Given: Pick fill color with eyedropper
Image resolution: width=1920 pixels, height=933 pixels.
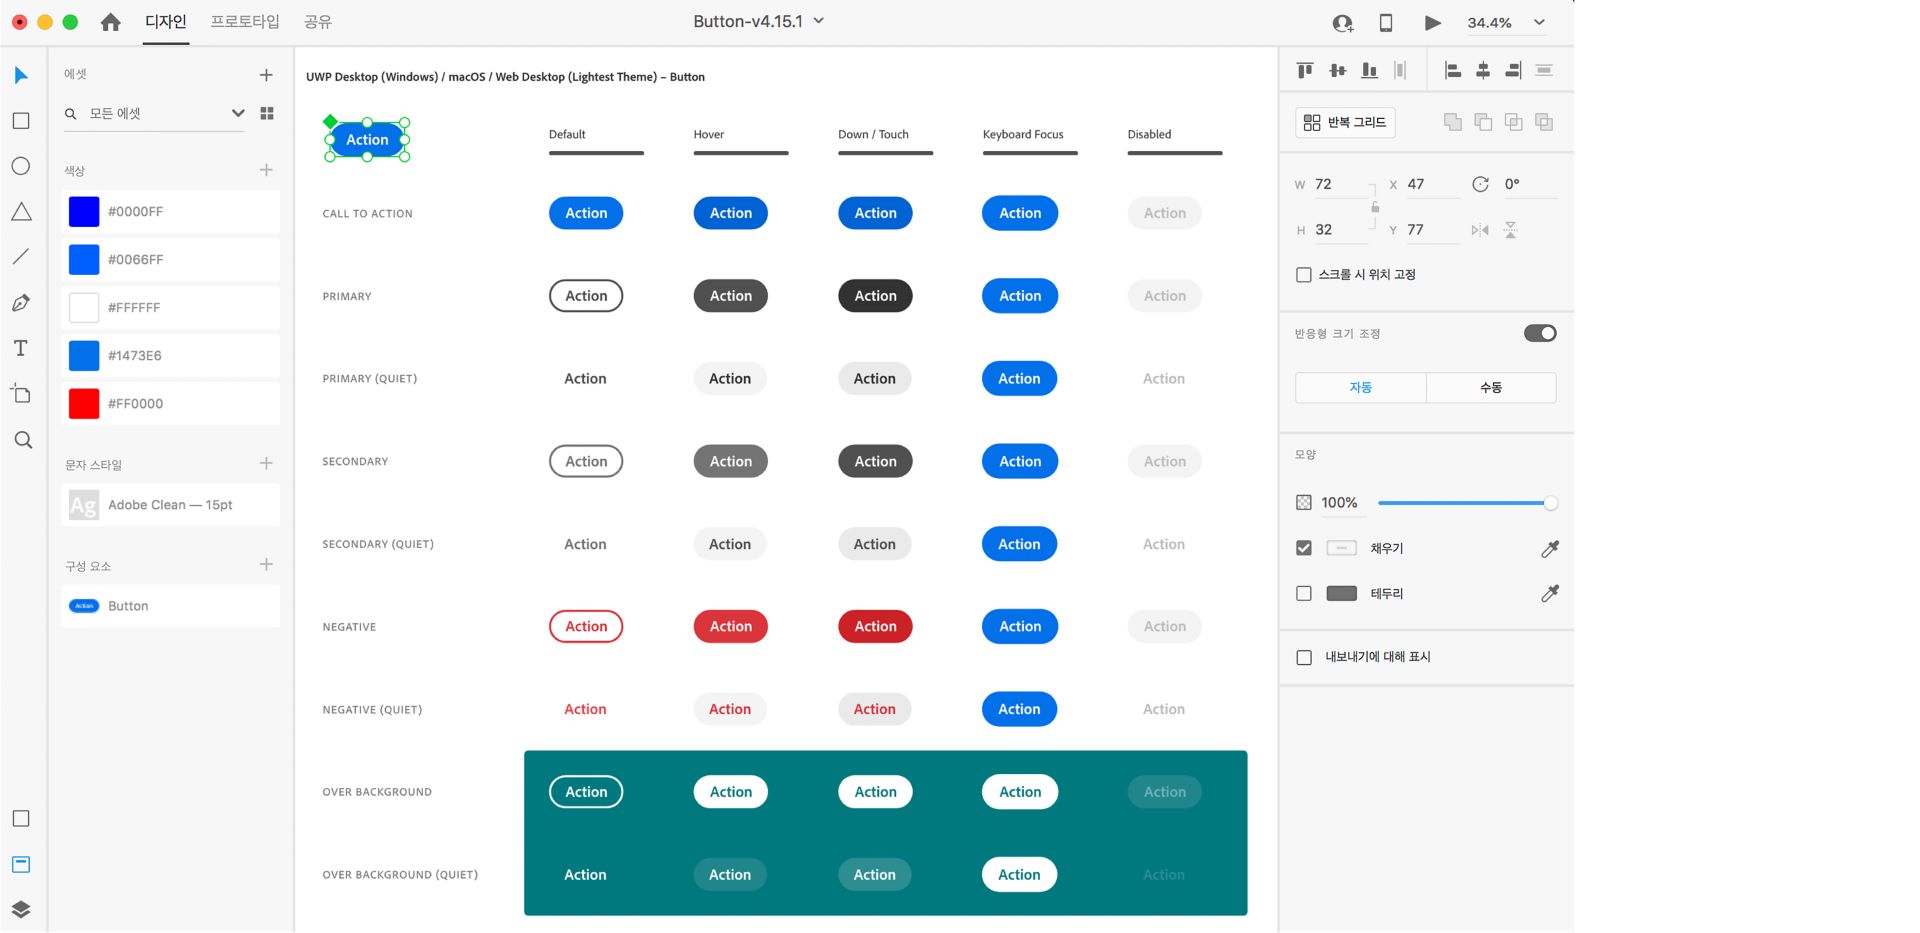Looking at the screenshot, I should click(1550, 548).
